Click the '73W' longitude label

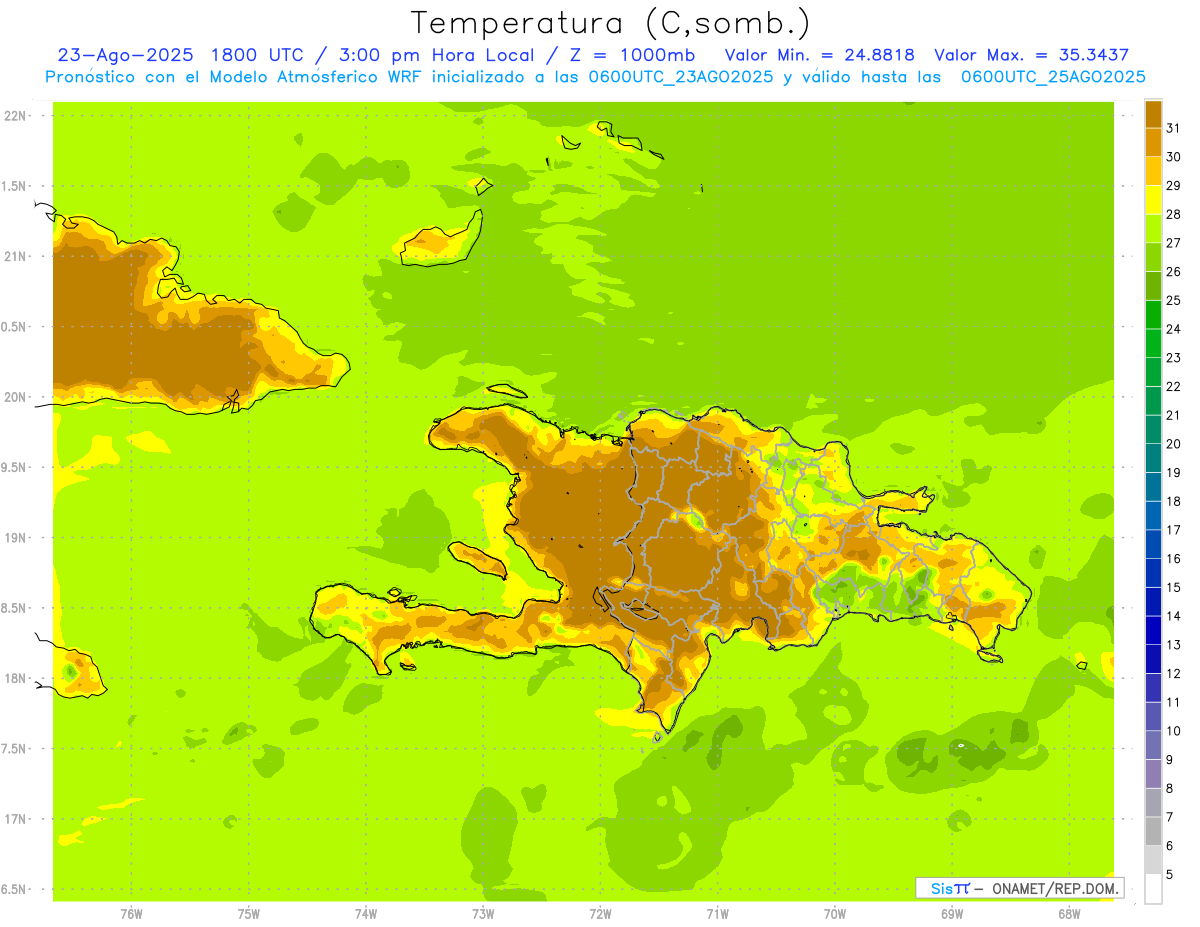click(483, 913)
